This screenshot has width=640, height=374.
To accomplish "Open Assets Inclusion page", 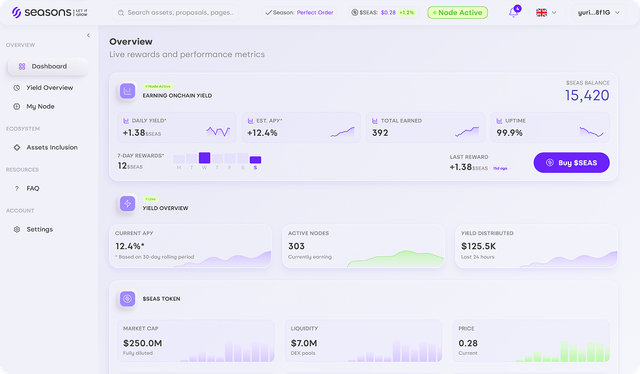I will point(52,147).
